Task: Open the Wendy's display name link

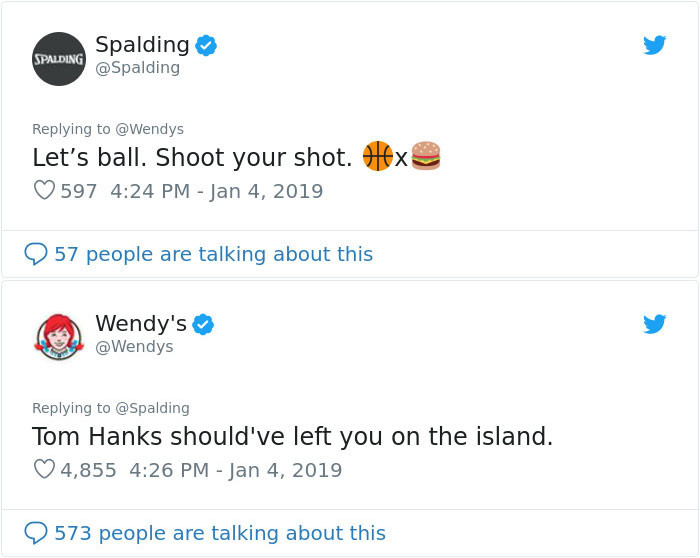Action: [141, 324]
